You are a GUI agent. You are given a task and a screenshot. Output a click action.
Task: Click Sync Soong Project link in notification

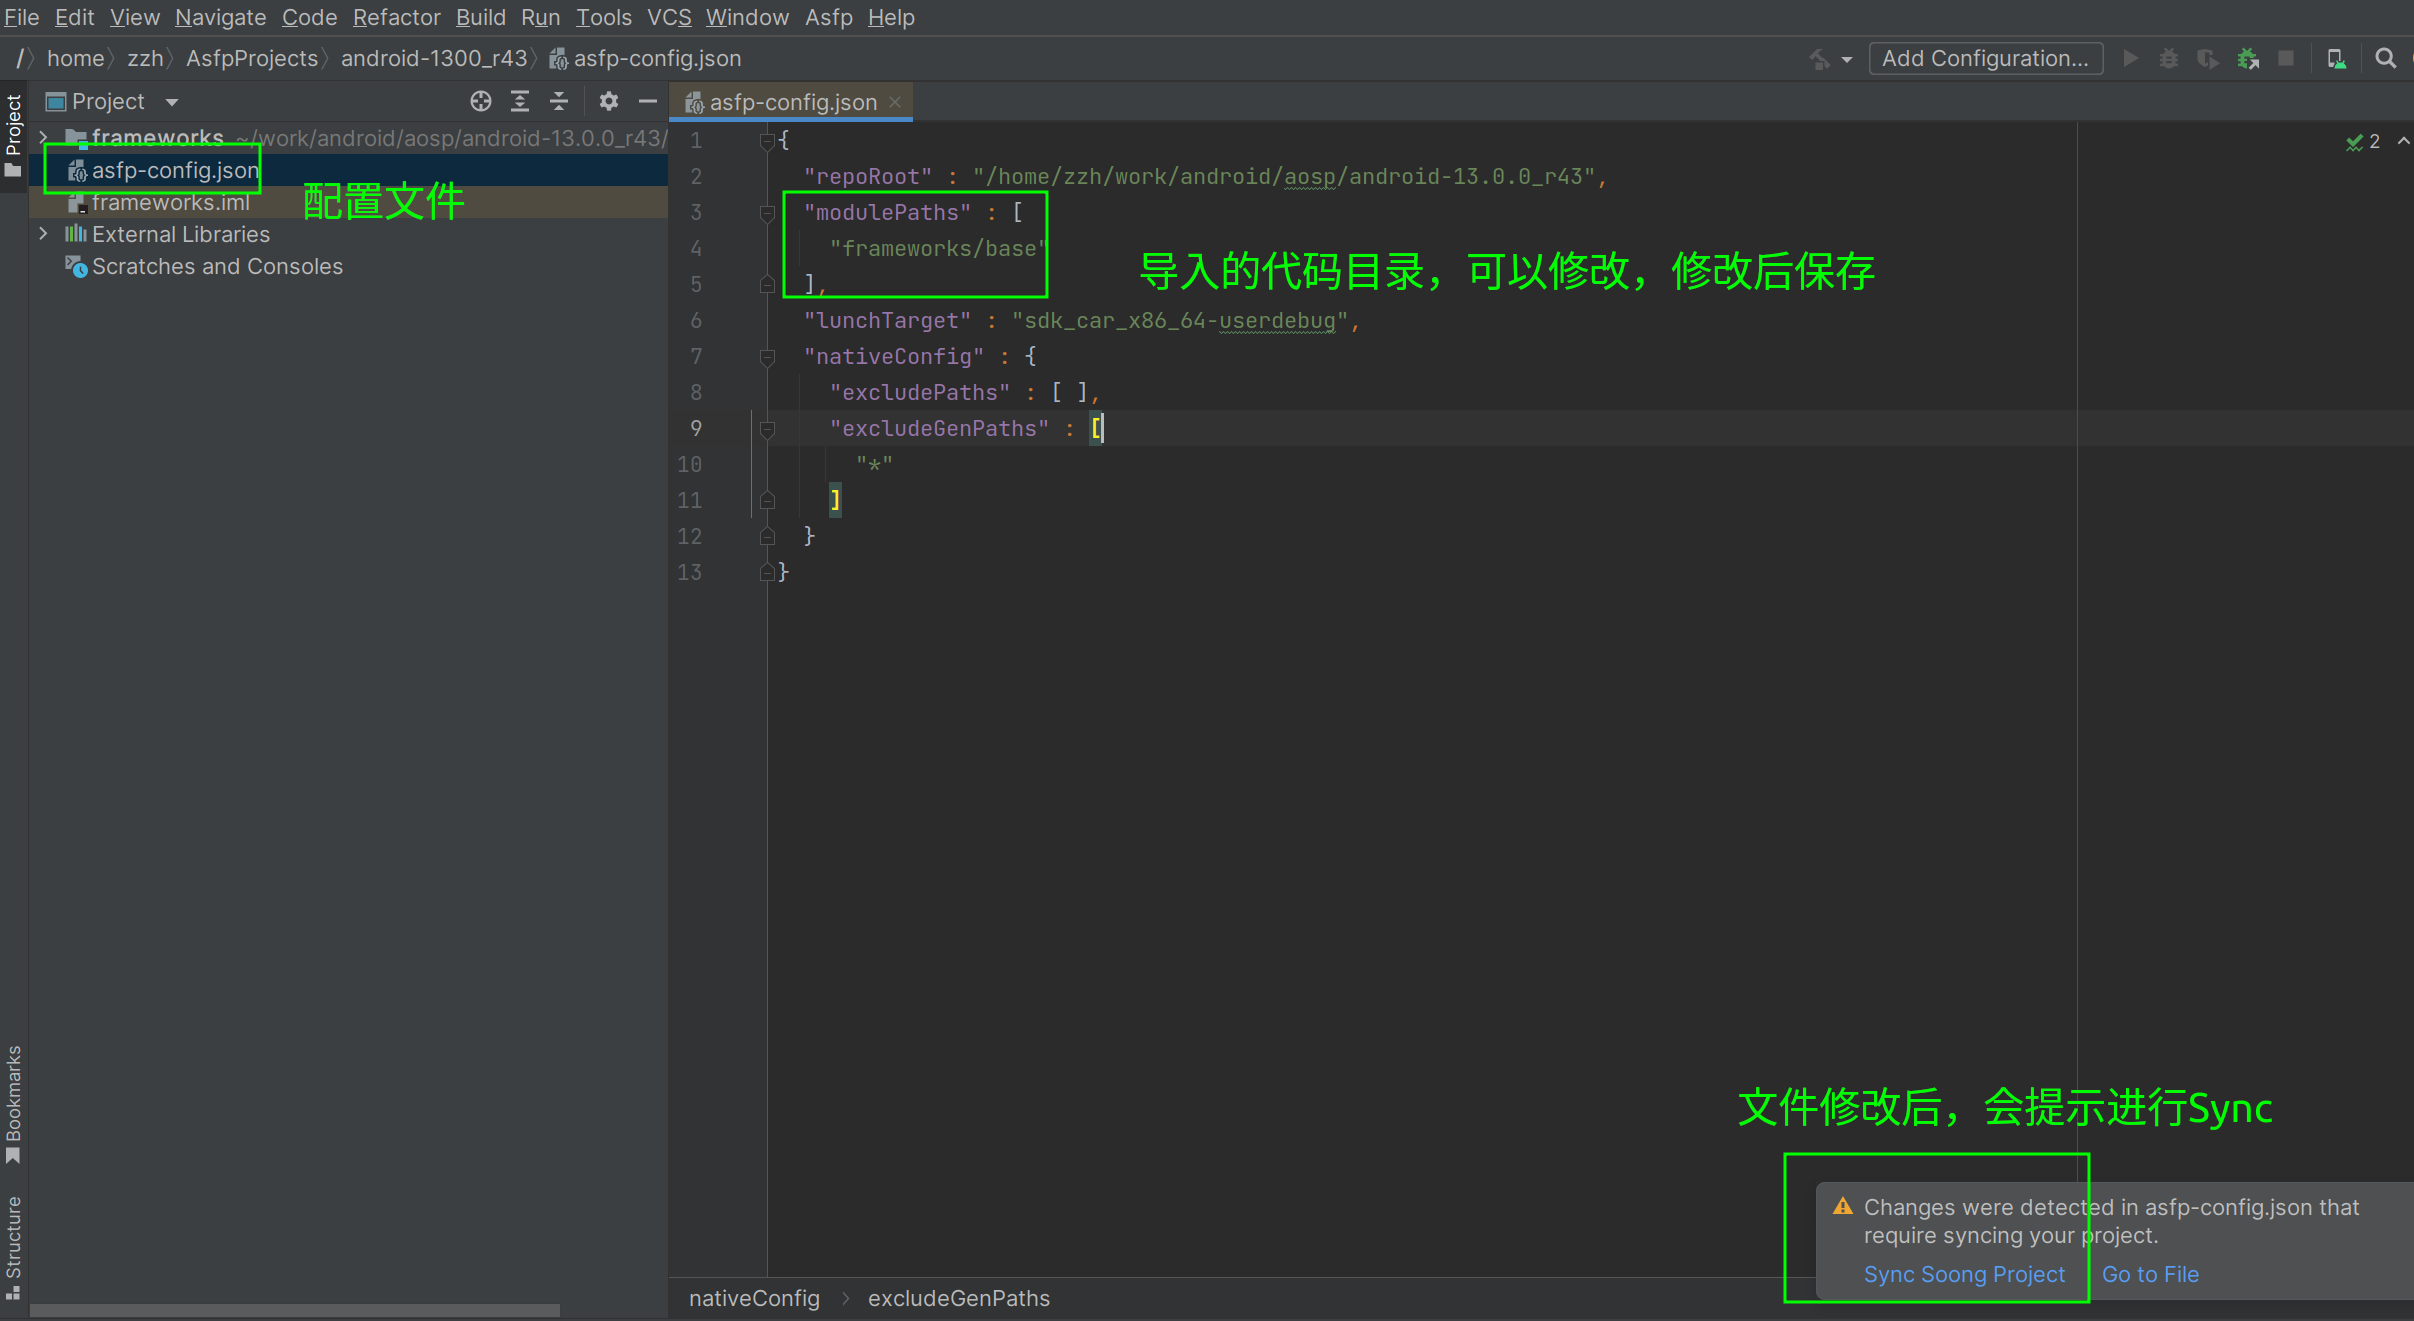pos(1963,1274)
